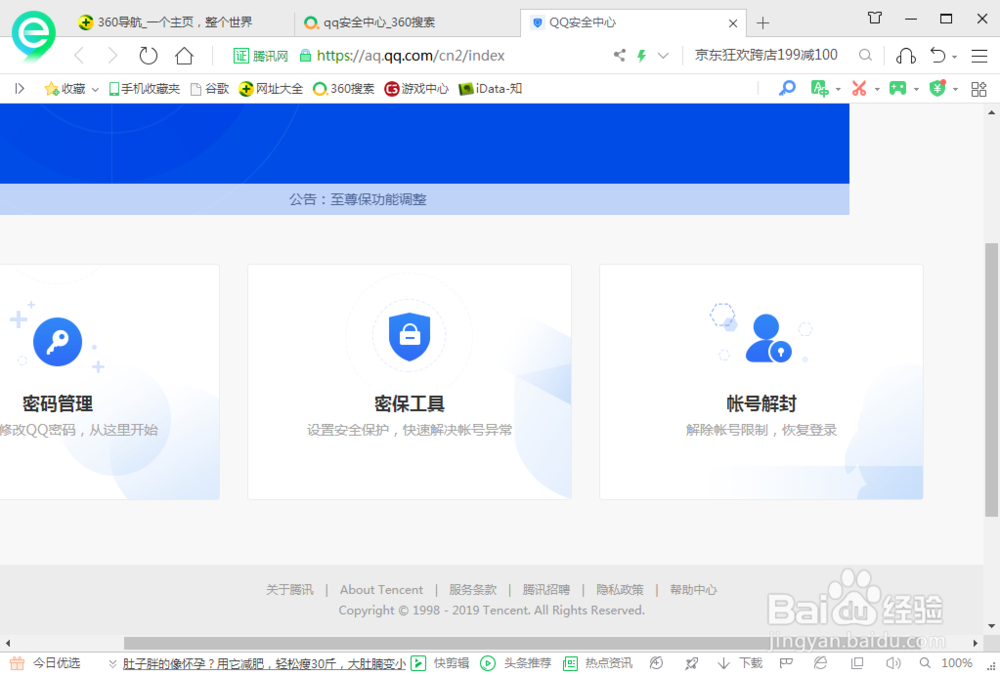Open dropdown arrow next to scissors icon

pyautogui.click(x=877, y=89)
